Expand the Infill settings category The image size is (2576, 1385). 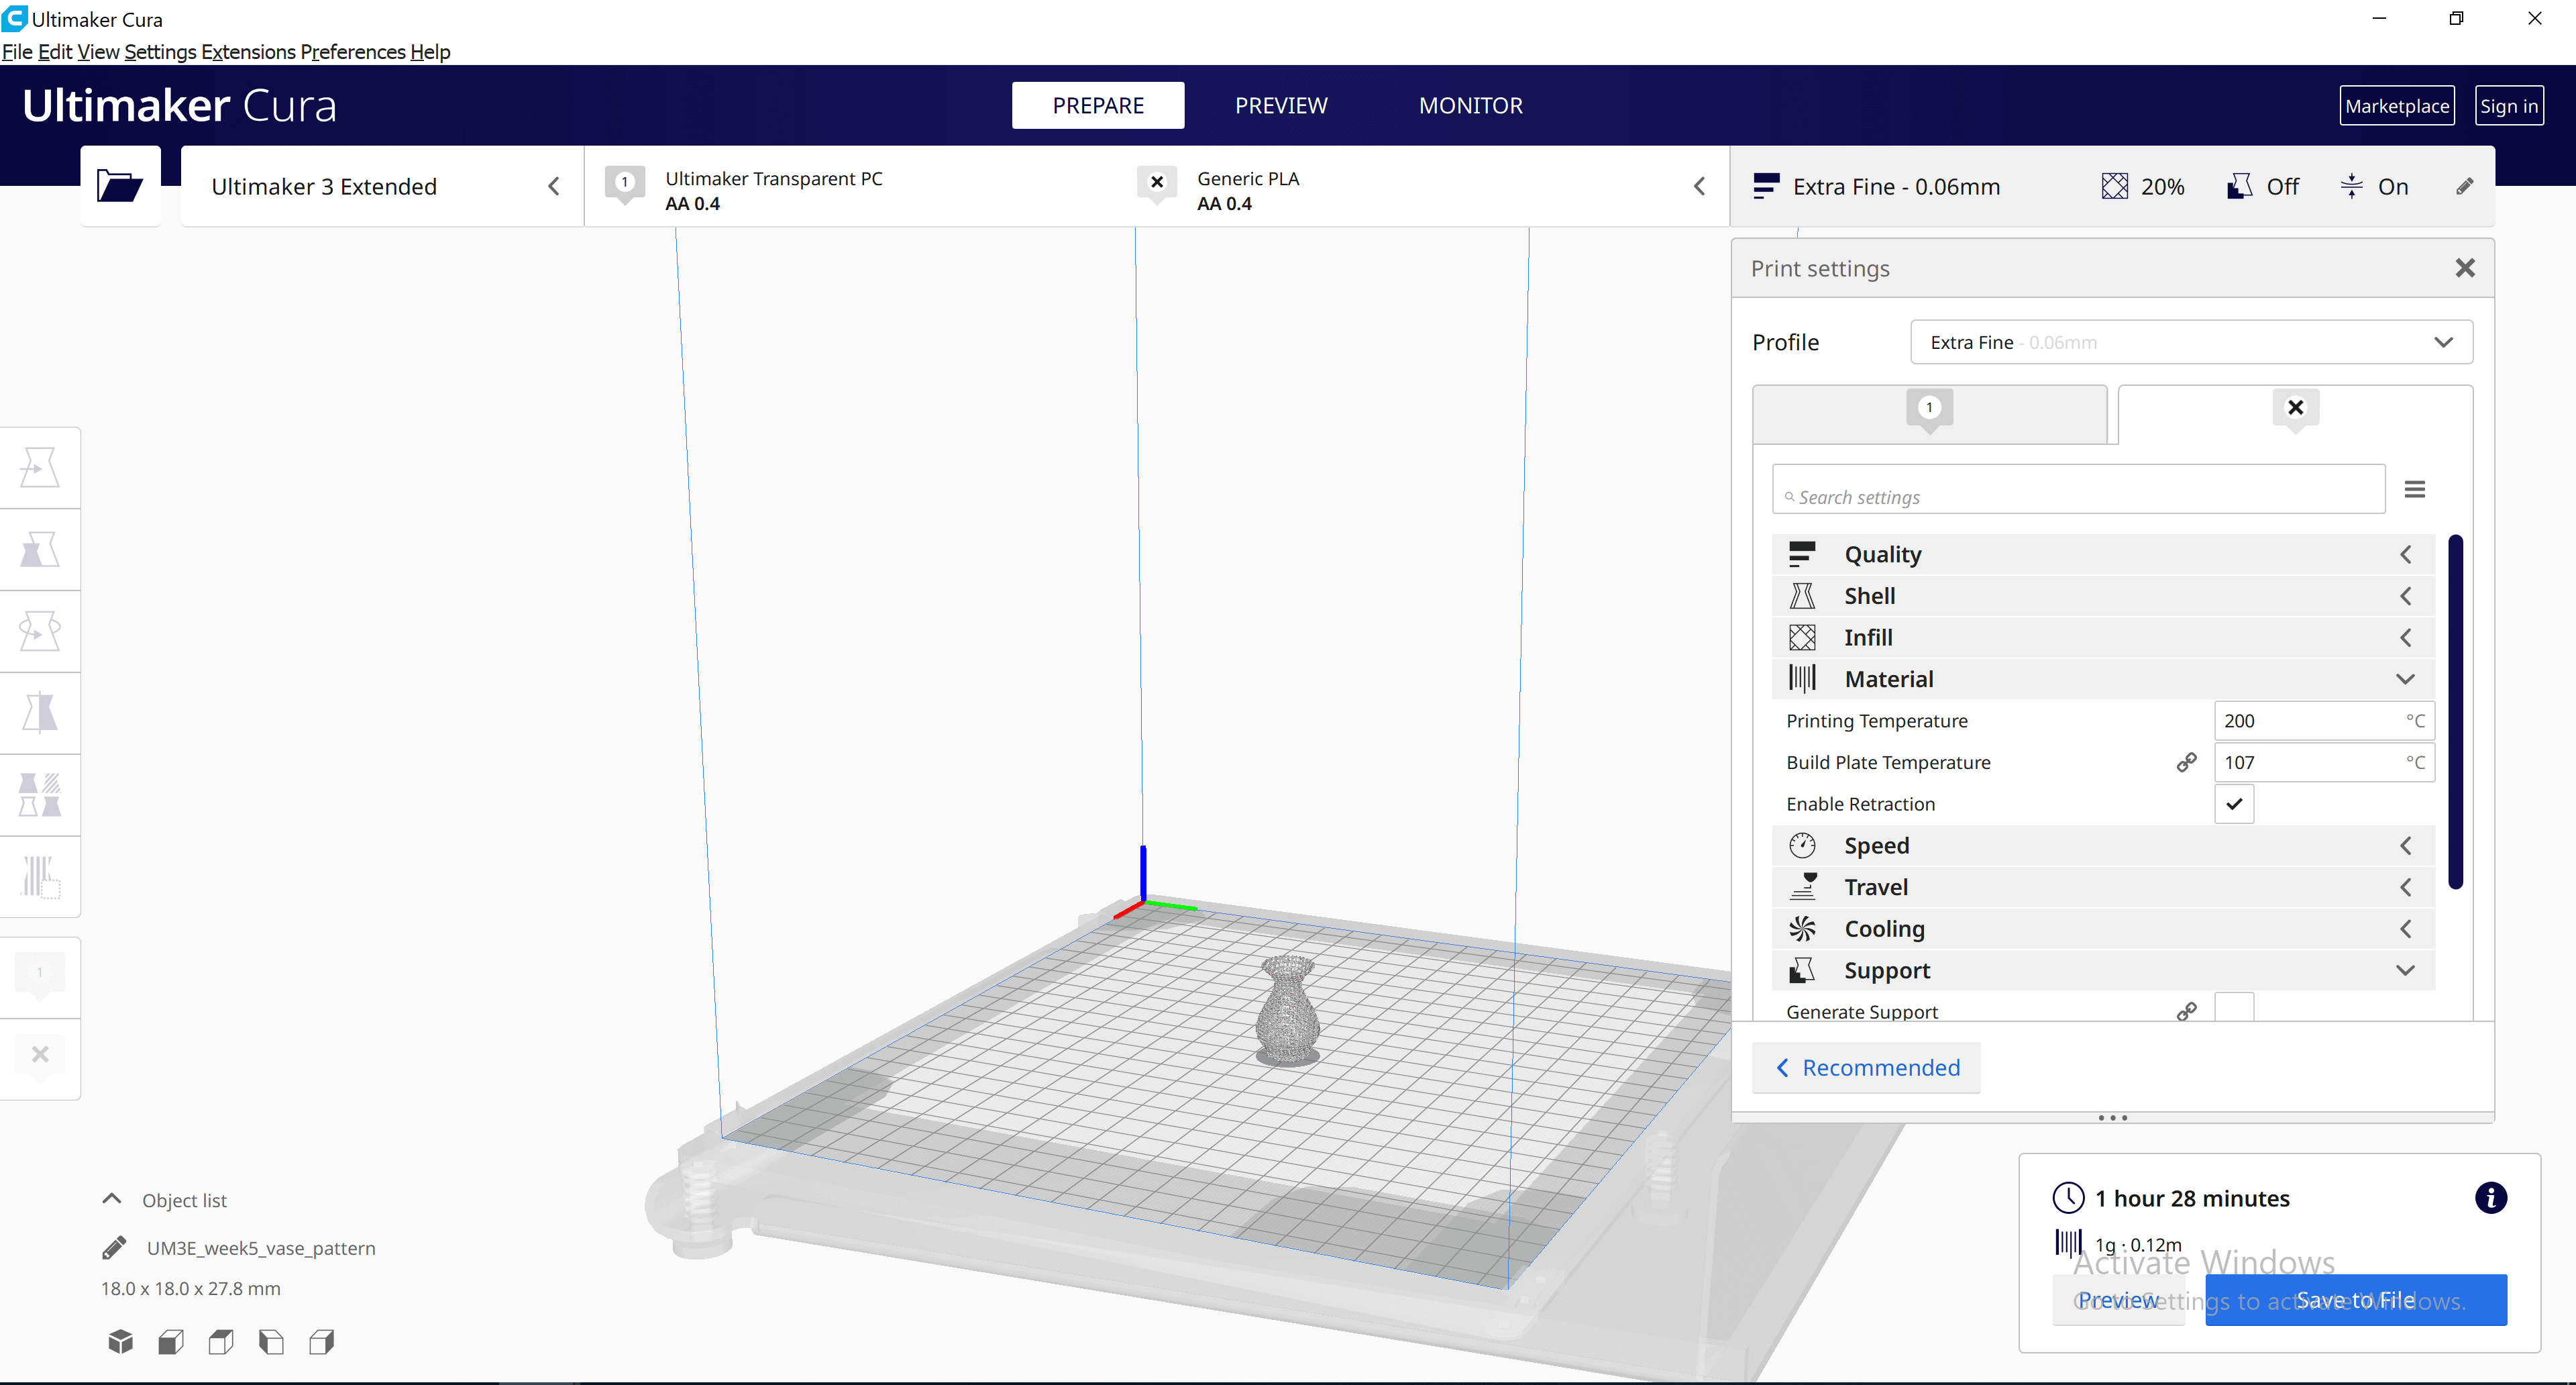[x=2104, y=637]
